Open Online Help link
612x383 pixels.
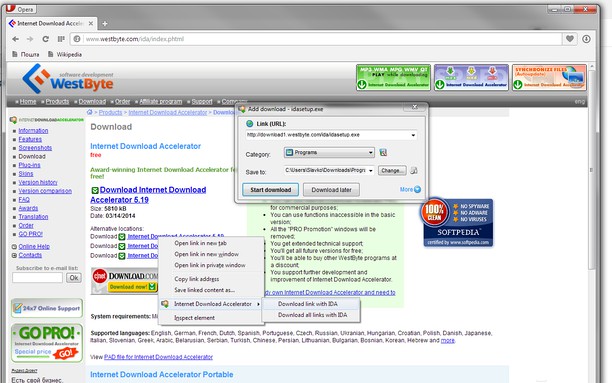pos(34,246)
